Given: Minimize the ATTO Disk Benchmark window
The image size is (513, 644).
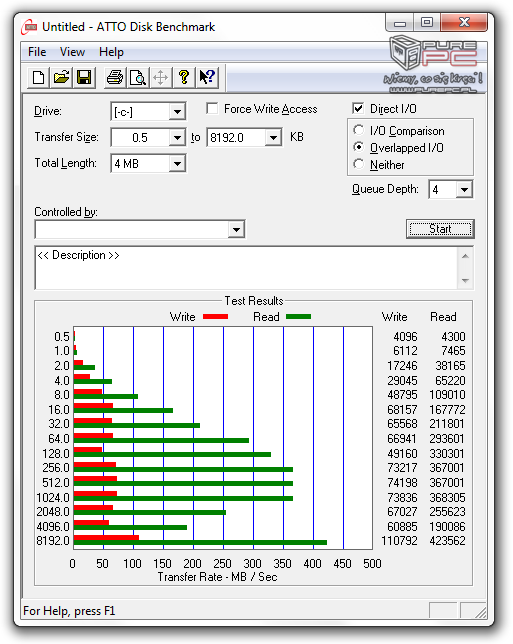Looking at the screenshot, I should pos(400,23).
